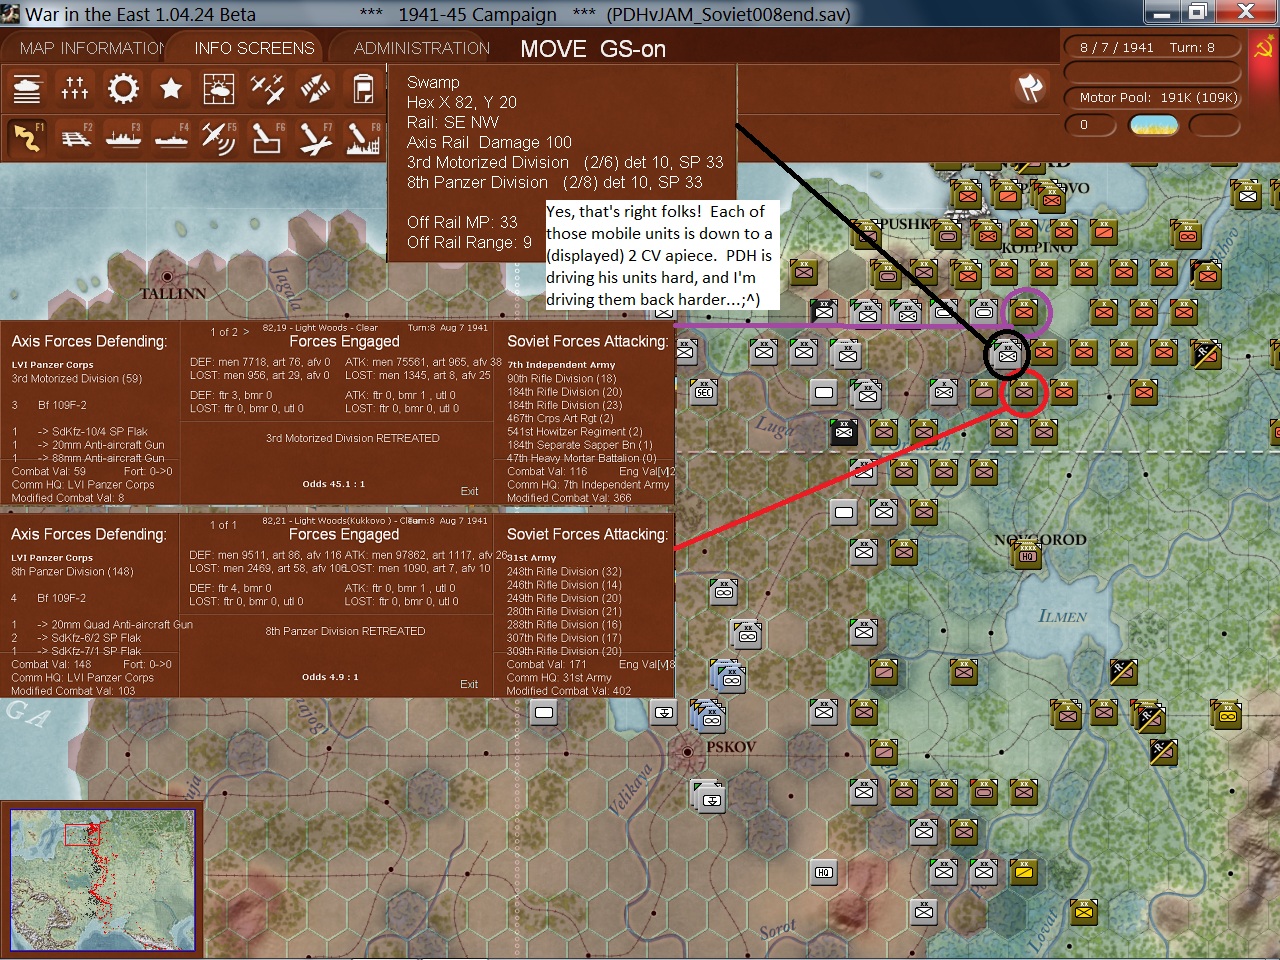Exit the 8th Panzer Division combat report
The image size is (1280, 960).
(x=469, y=684)
